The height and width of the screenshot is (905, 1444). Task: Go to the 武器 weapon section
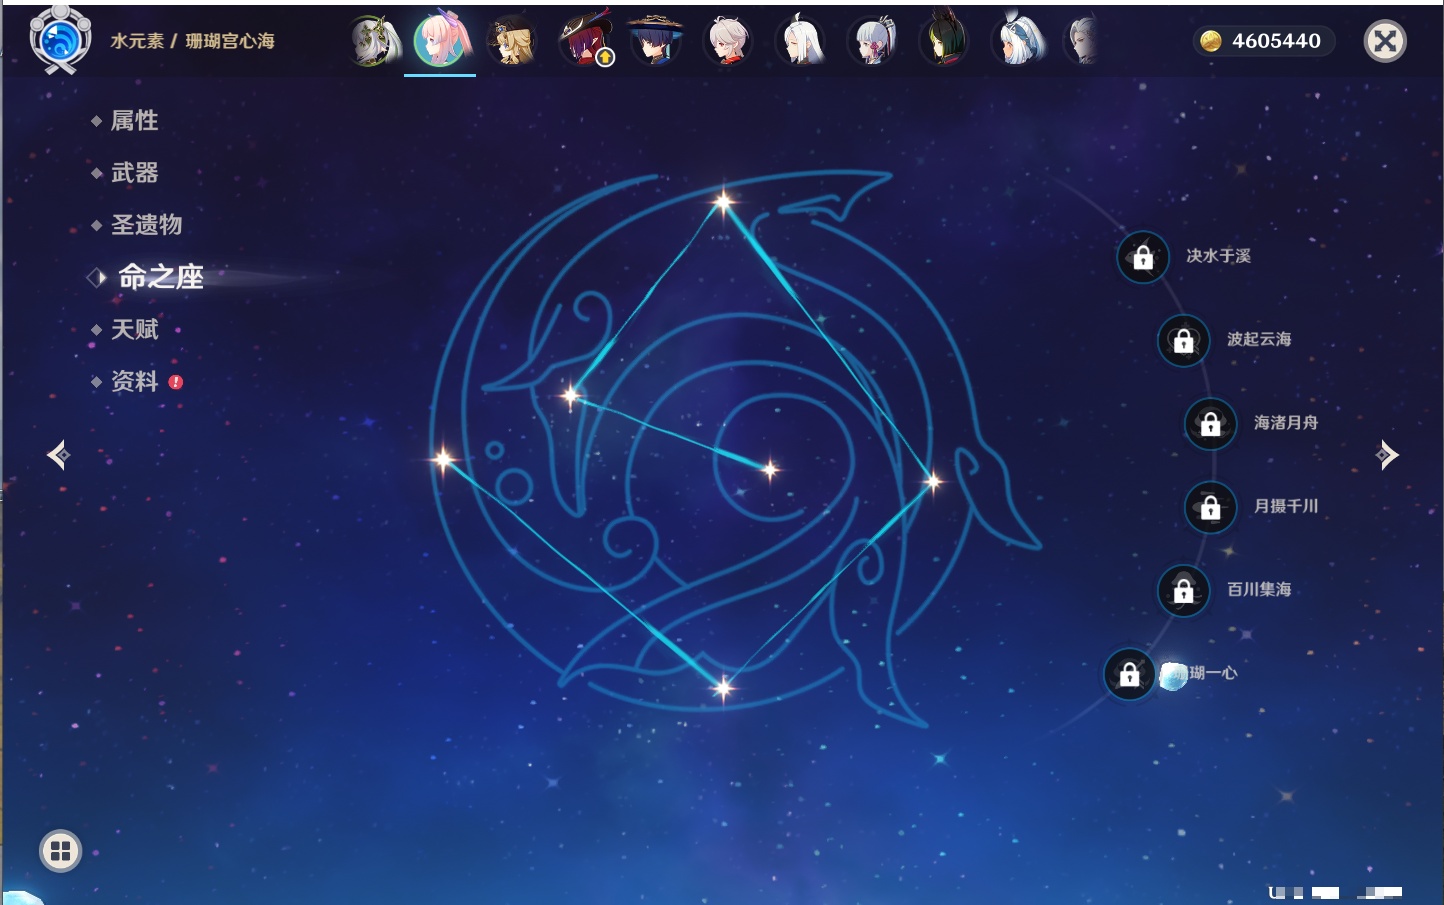134,173
